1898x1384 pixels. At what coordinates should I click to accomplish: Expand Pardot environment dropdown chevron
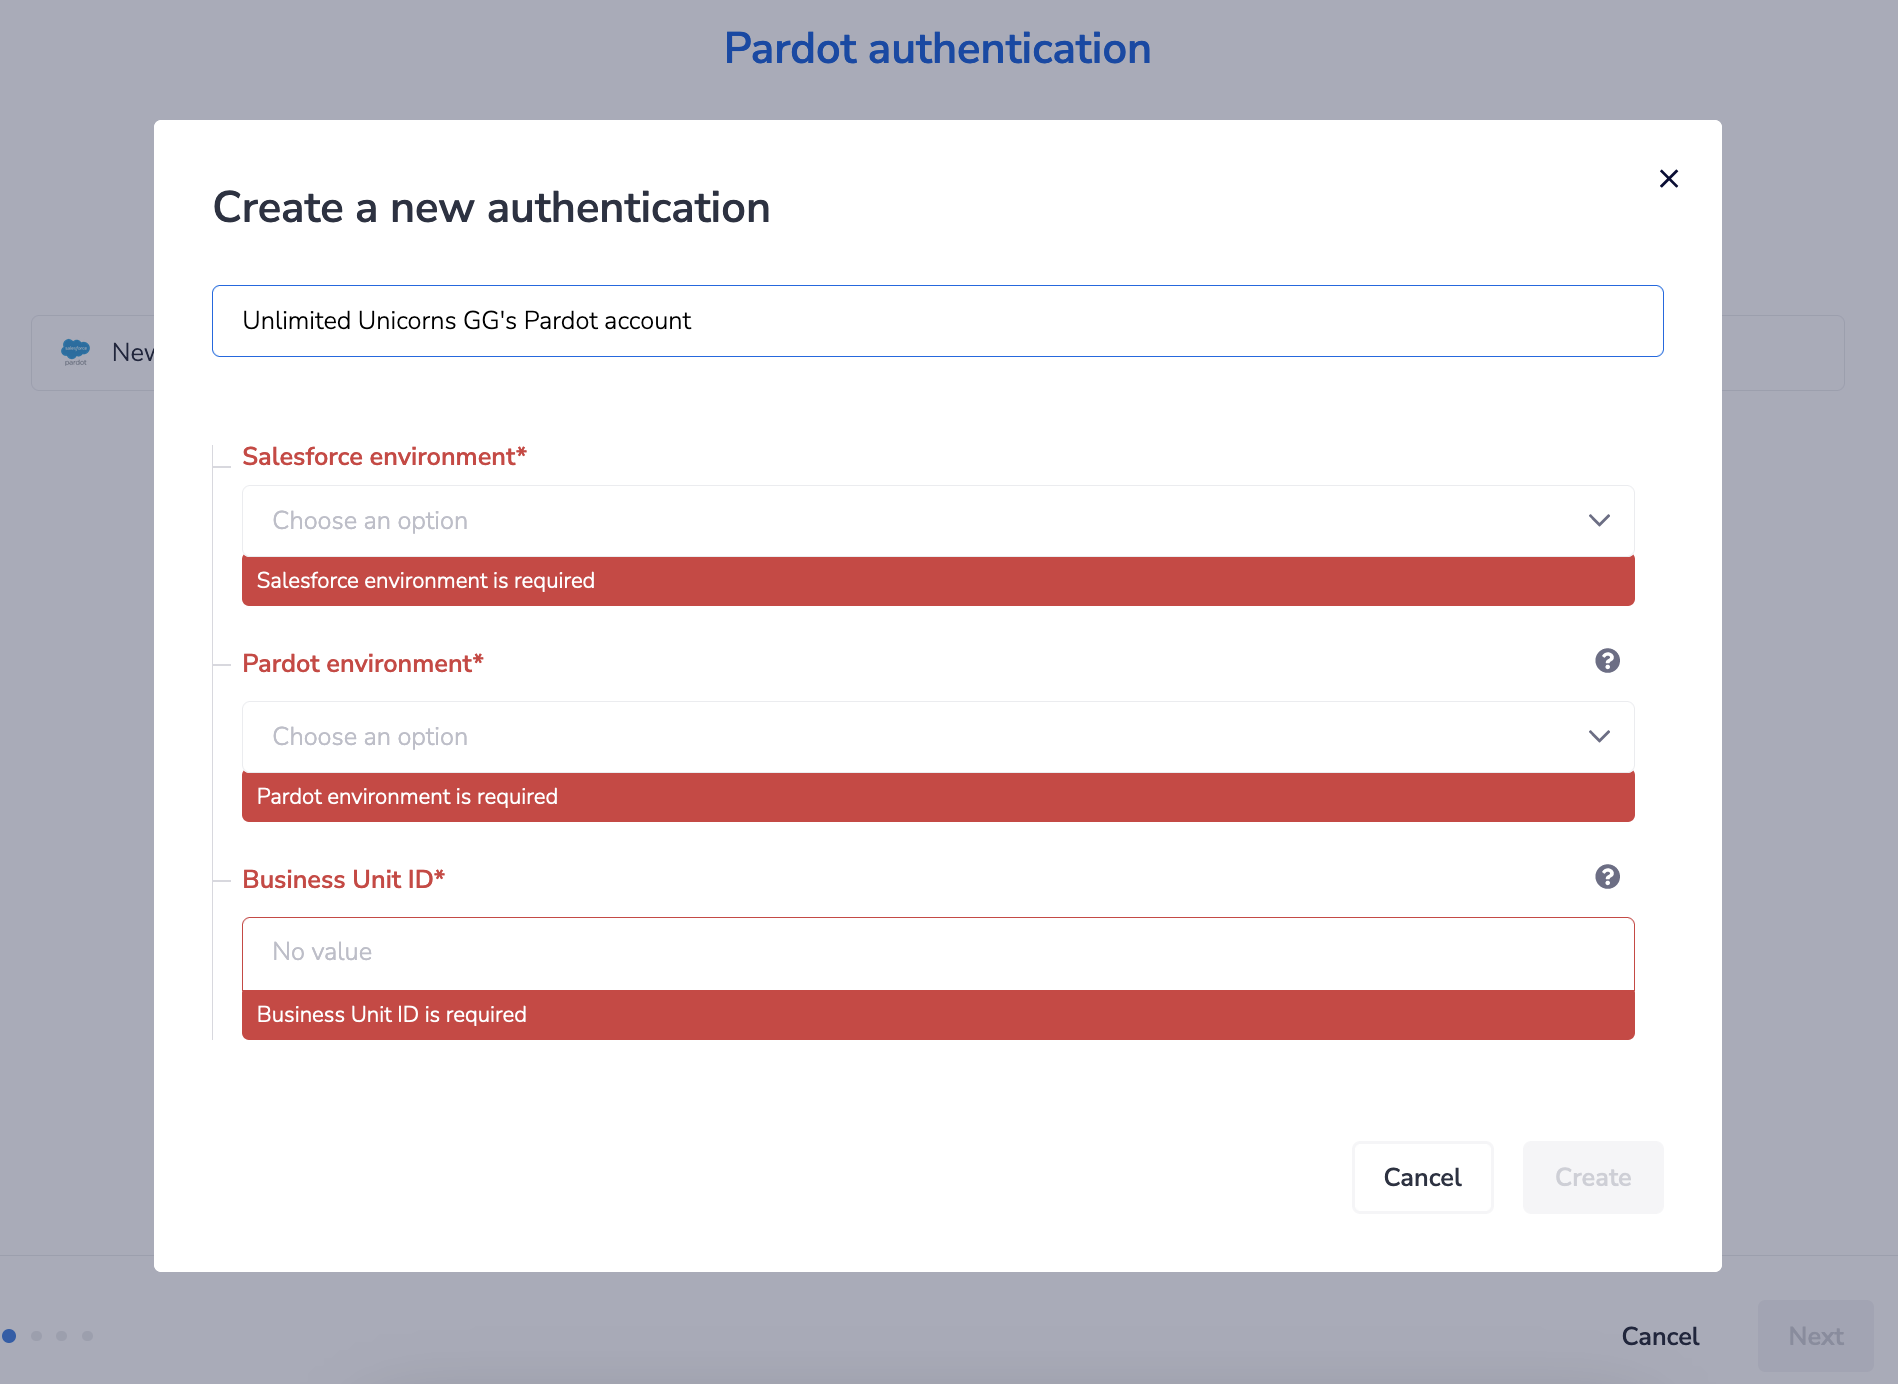pyautogui.click(x=1599, y=737)
